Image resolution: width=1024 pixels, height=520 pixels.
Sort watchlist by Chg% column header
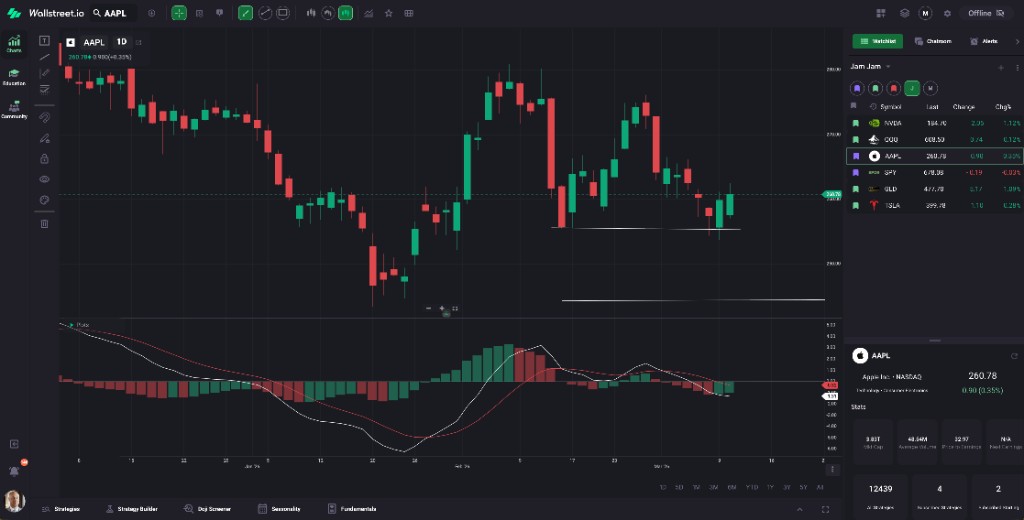[1002, 106]
